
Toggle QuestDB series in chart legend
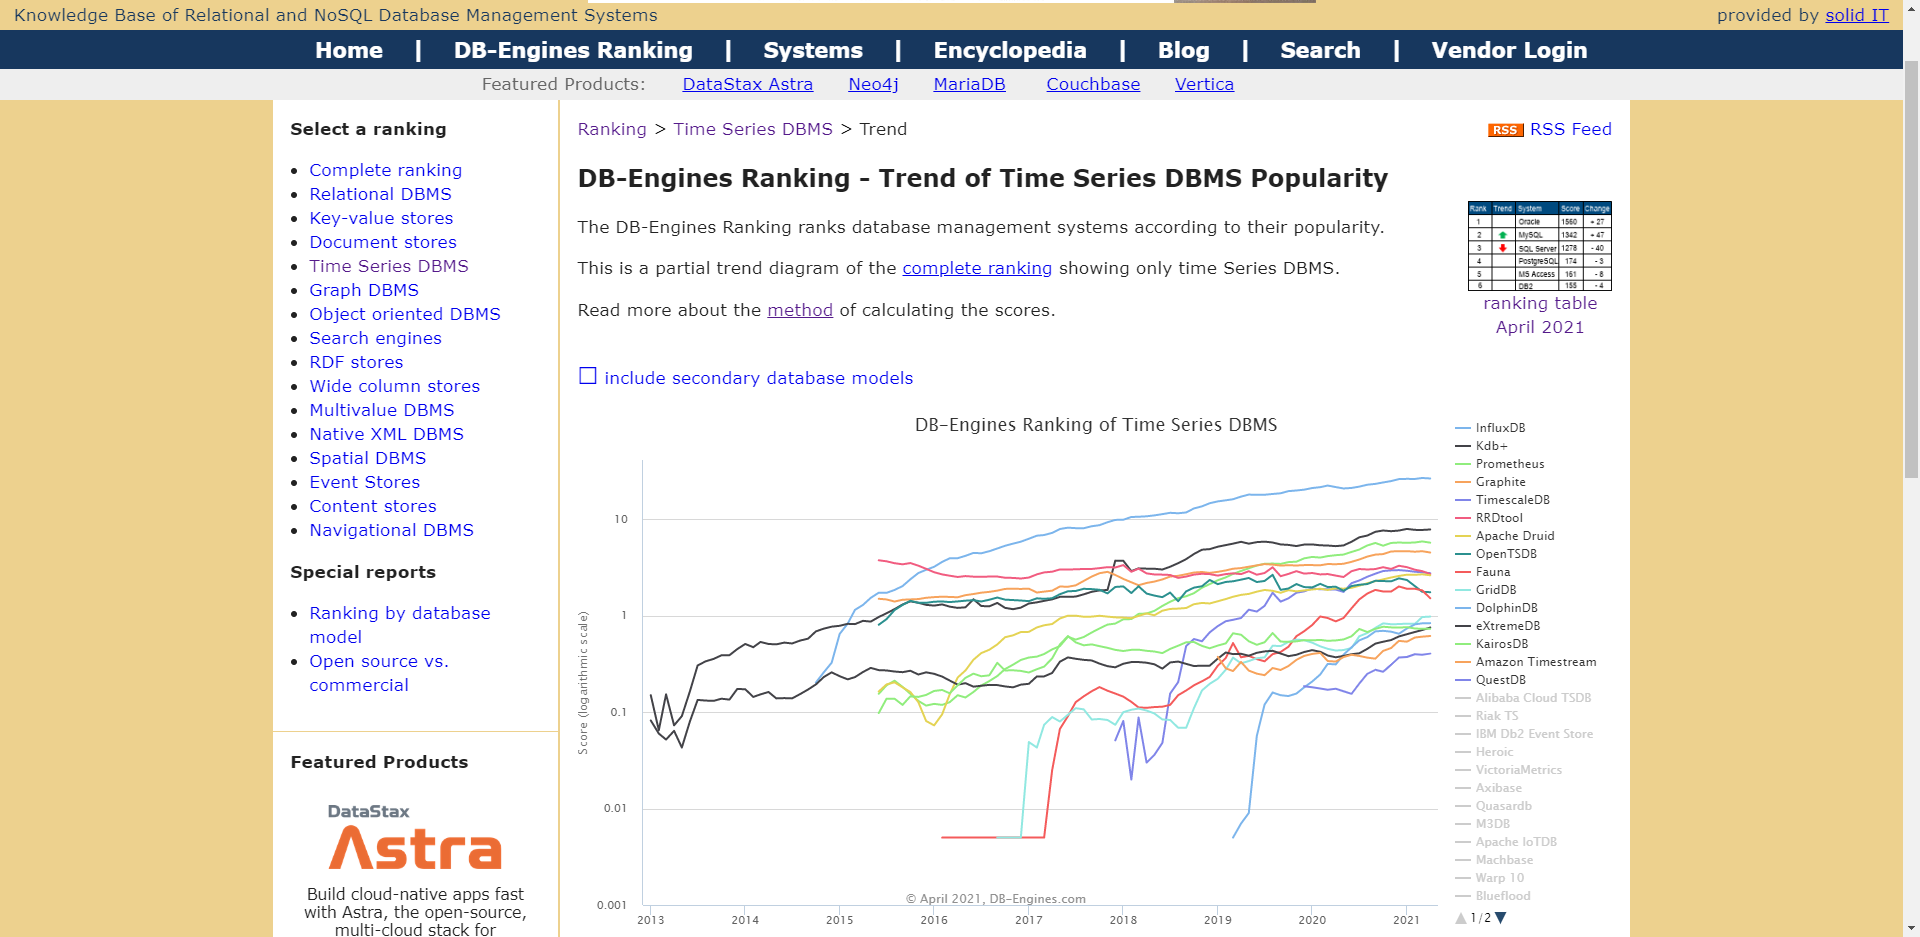(1491, 680)
